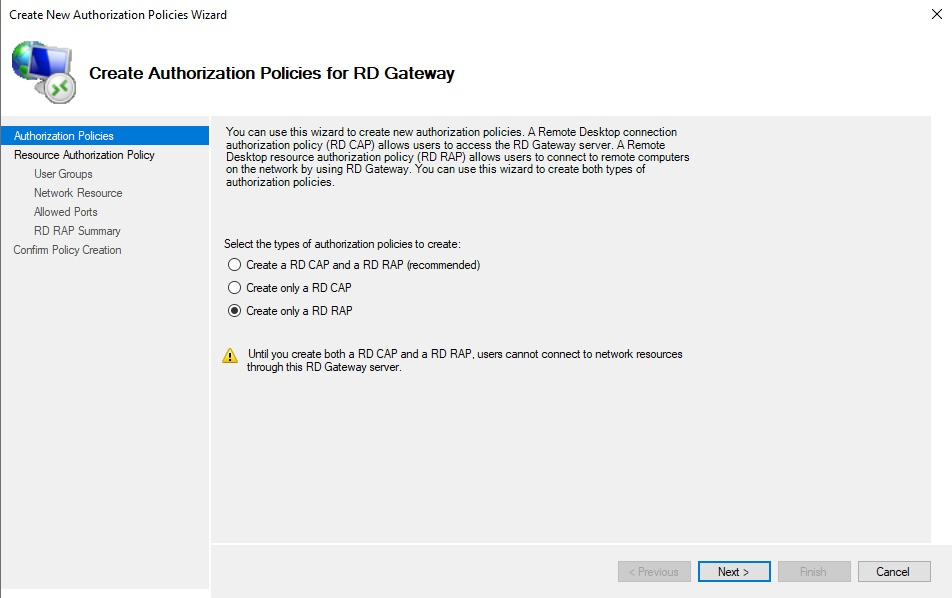The width and height of the screenshot is (952, 598).
Task: Cancel the authorization policies wizard
Action: pyautogui.click(x=894, y=571)
